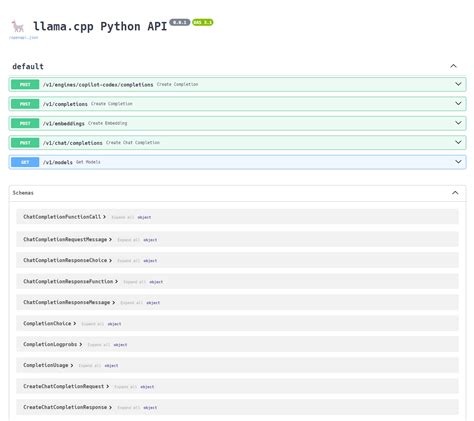Expand the copilot-codex completions endpoint arrow

pos(458,84)
